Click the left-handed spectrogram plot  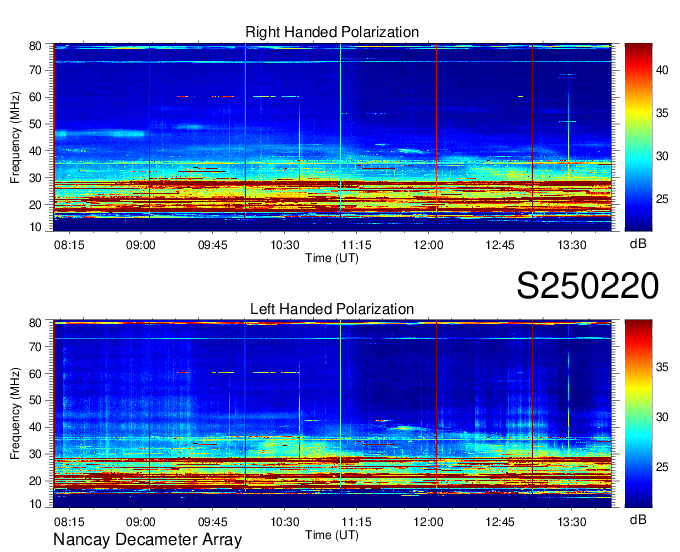(332, 414)
